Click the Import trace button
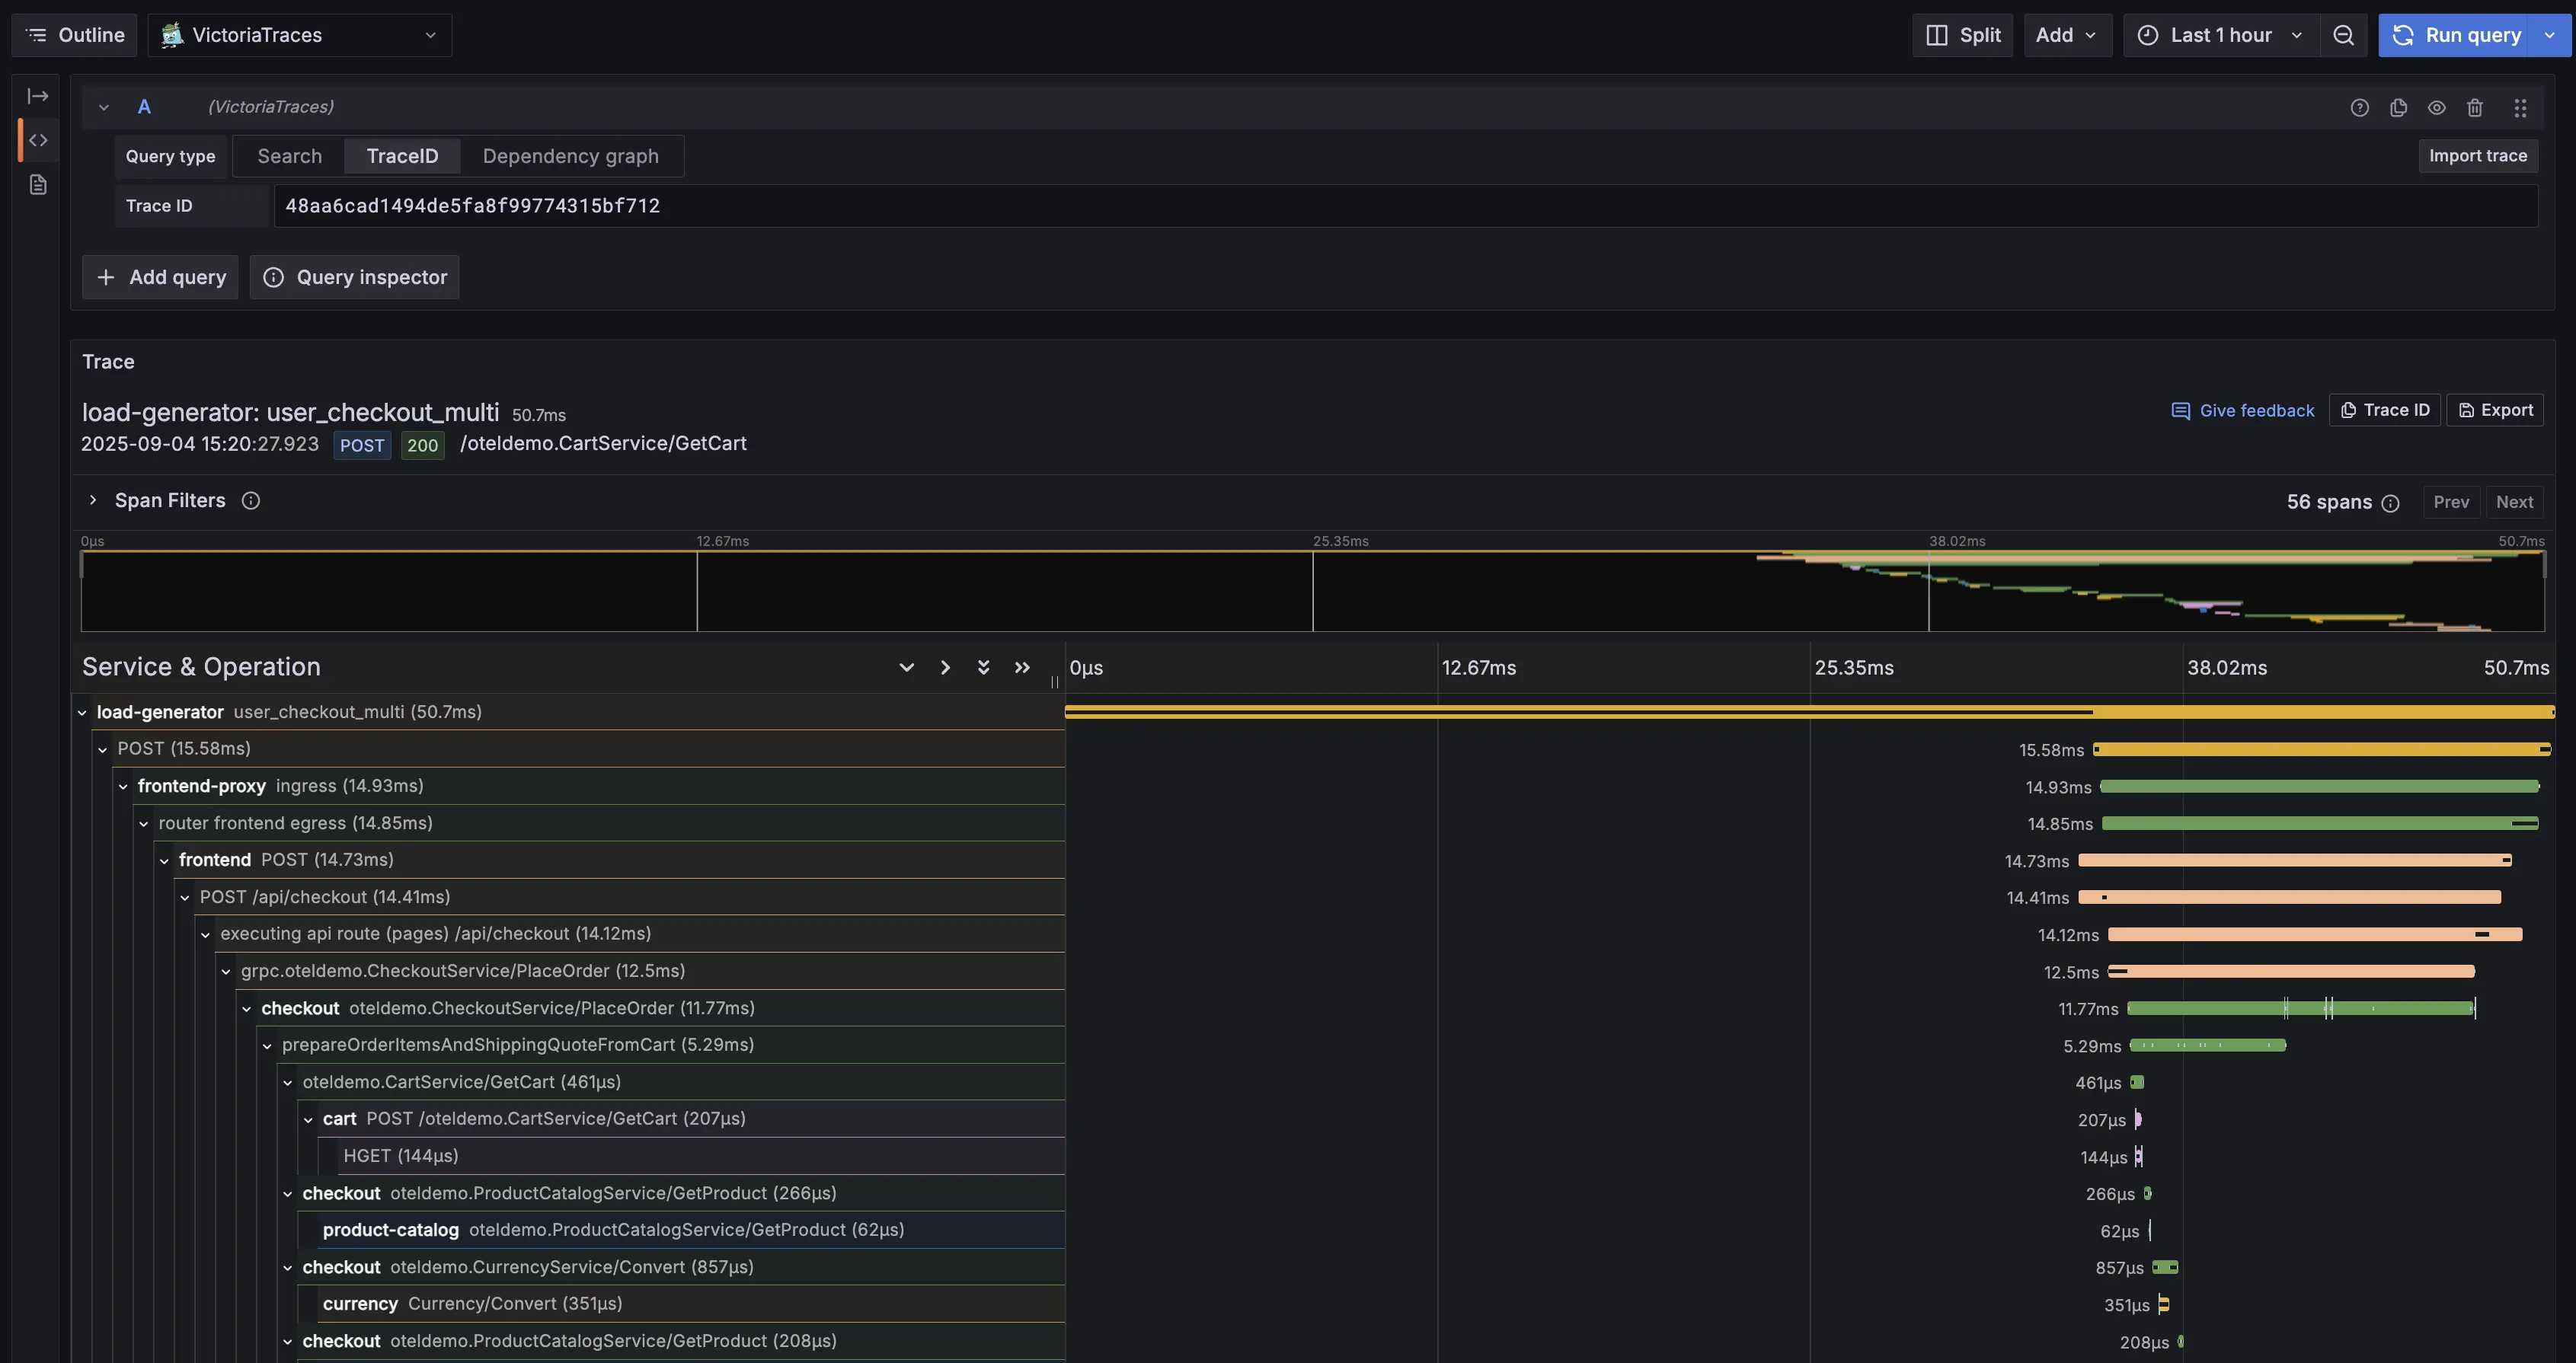 pos(2477,156)
